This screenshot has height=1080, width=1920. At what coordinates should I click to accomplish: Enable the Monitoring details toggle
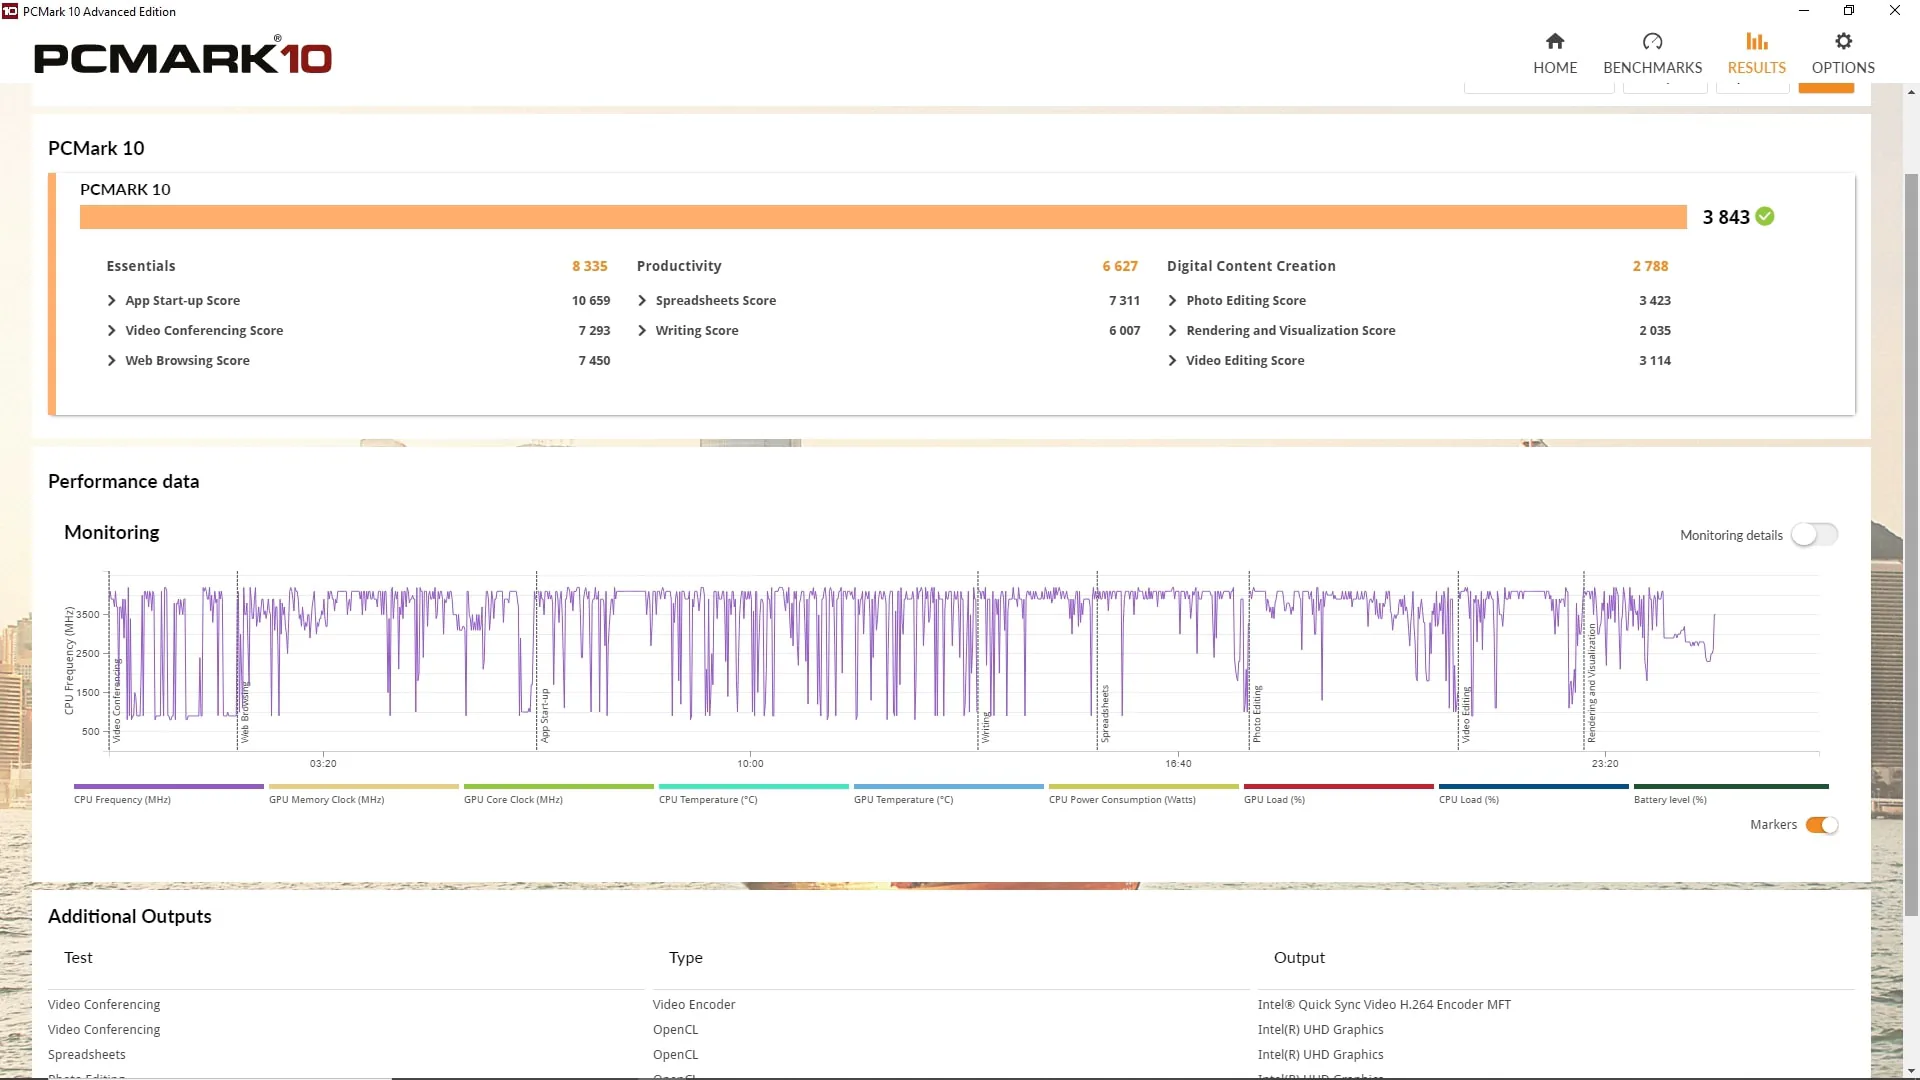[1814, 535]
